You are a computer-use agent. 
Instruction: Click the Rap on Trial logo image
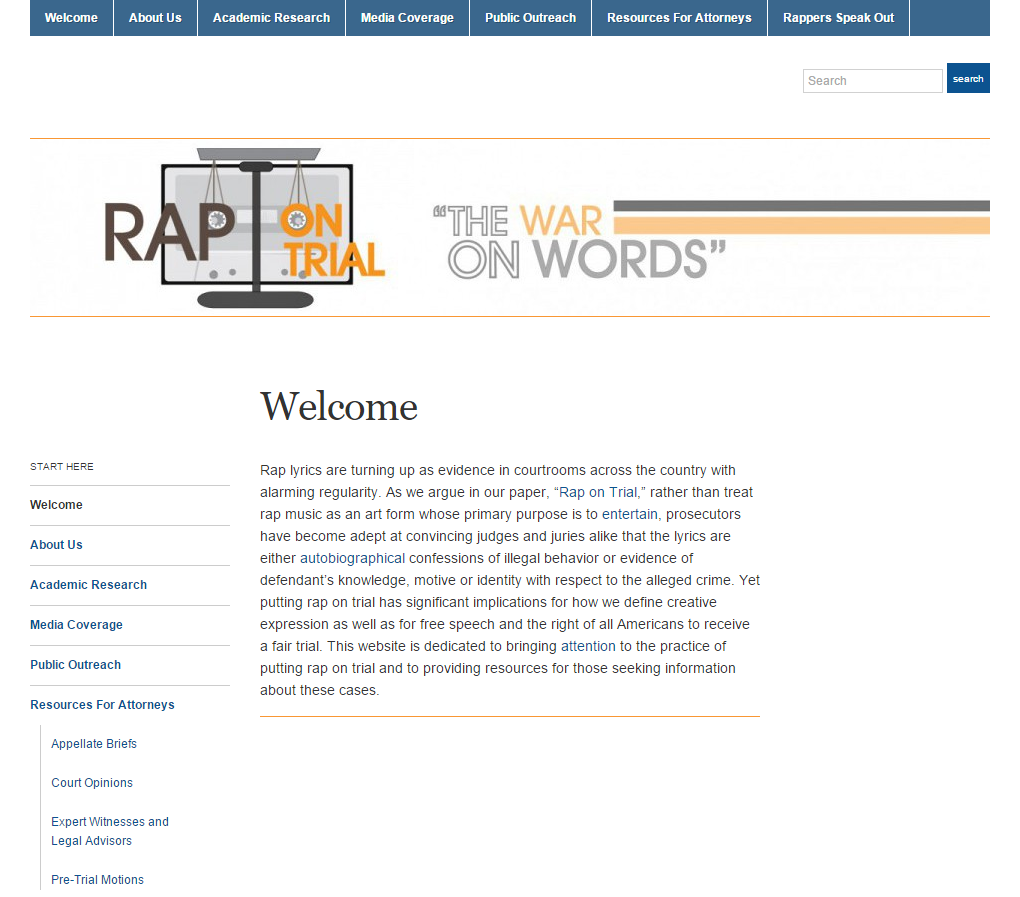(245, 228)
